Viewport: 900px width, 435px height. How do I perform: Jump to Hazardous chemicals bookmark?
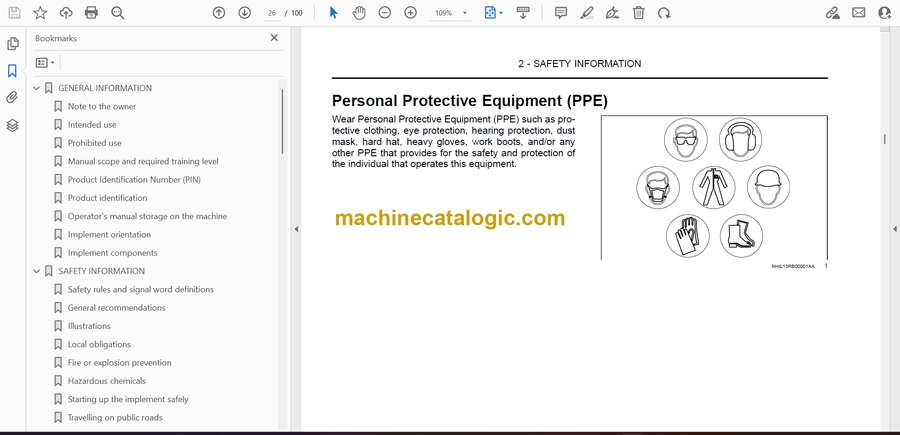point(107,381)
